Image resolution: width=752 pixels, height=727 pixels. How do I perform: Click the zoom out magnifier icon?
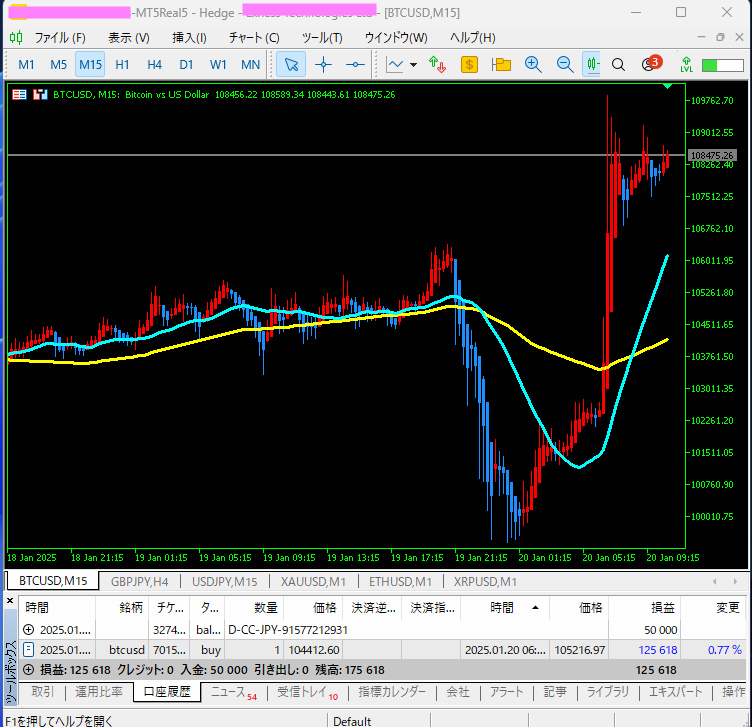point(565,65)
